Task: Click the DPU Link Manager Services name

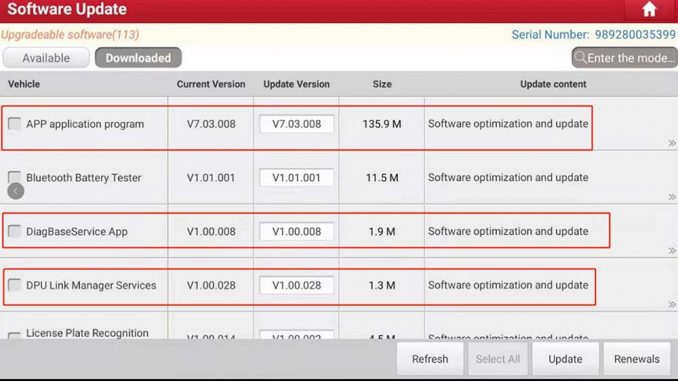Action: (x=91, y=285)
